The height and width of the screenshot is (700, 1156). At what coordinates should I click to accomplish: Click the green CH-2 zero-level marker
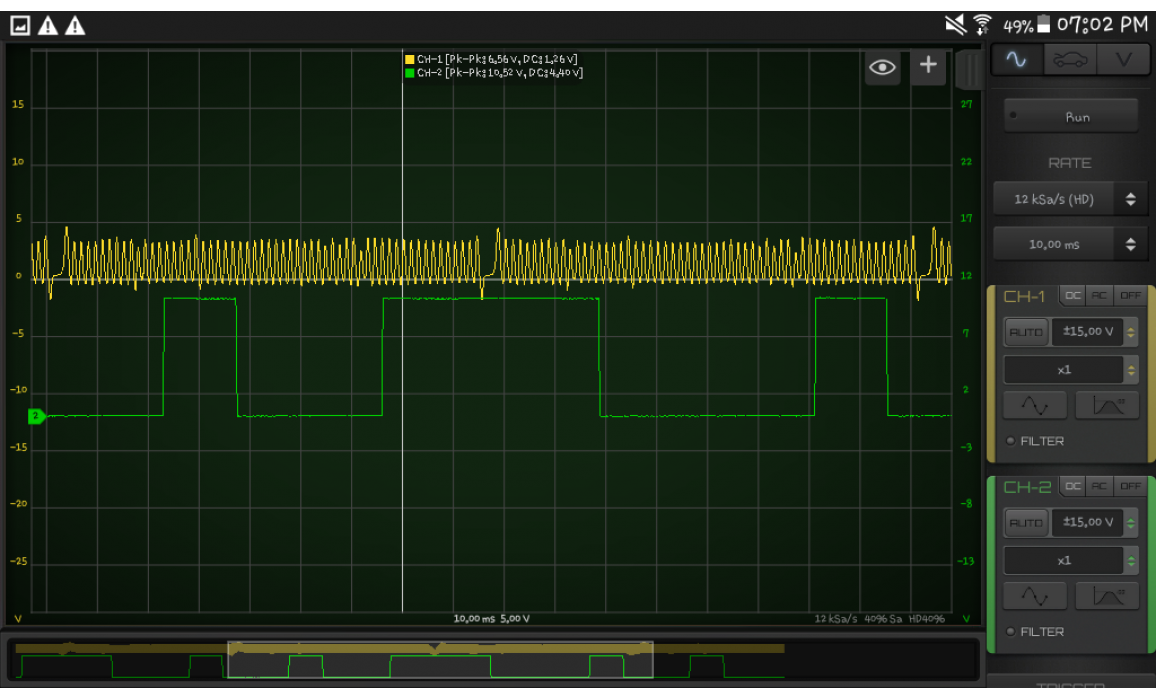click(36, 416)
